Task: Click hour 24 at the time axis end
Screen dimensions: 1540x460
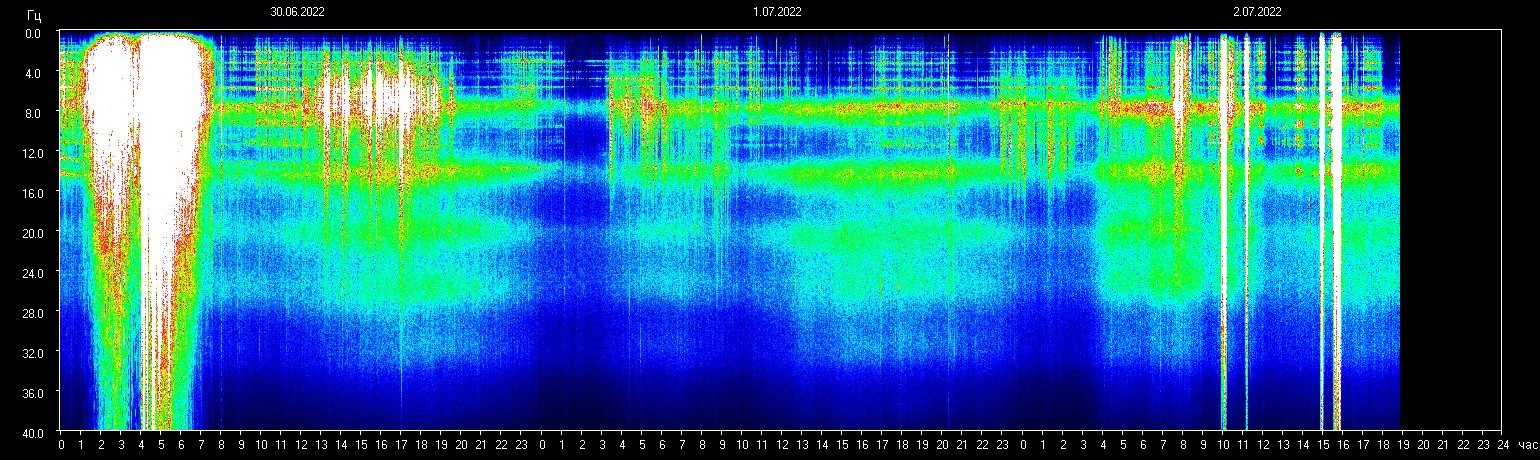Action: 1503,445
